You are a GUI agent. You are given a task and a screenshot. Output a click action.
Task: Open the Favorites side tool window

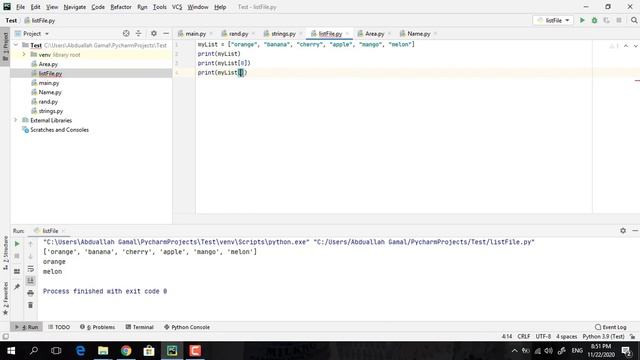click(x=5, y=298)
